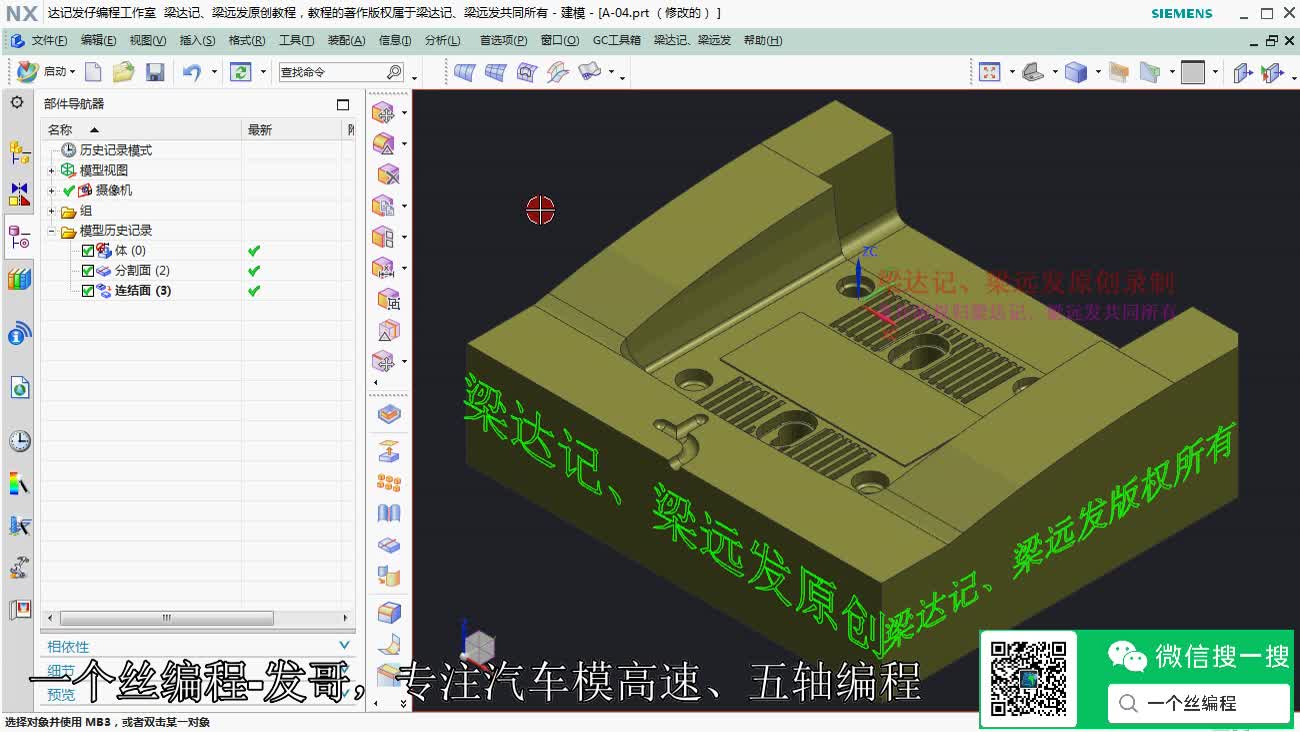Click the New file icon
The width and height of the screenshot is (1300, 732).
coord(93,72)
